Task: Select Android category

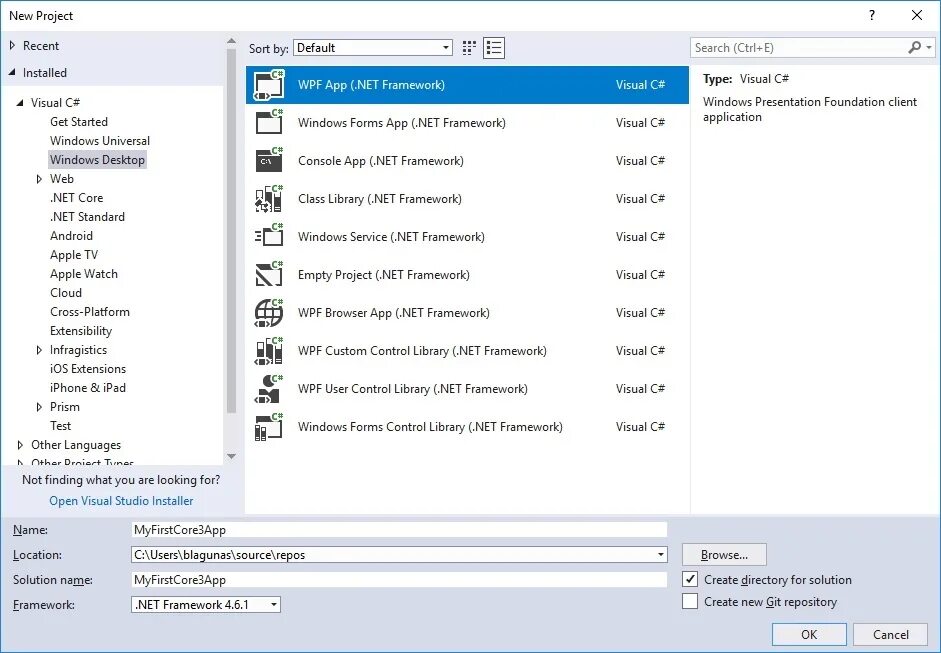Action: click(x=71, y=236)
